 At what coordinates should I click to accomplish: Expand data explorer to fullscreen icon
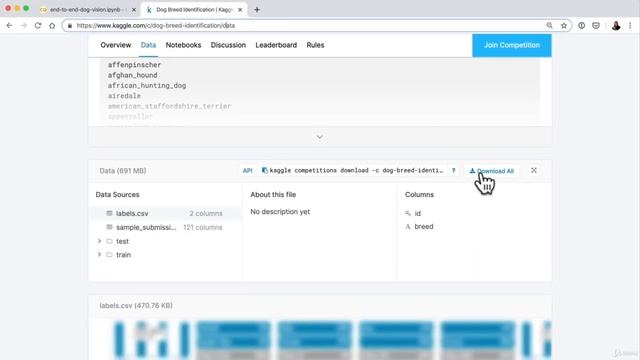click(x=533, y=170)
